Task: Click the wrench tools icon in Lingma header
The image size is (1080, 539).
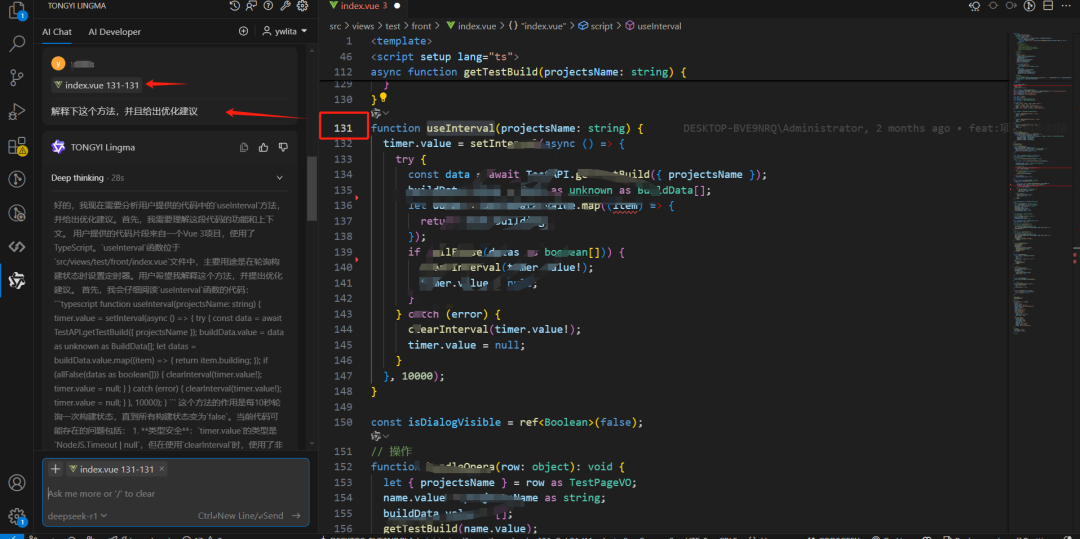Action: (x=285, y=6)
